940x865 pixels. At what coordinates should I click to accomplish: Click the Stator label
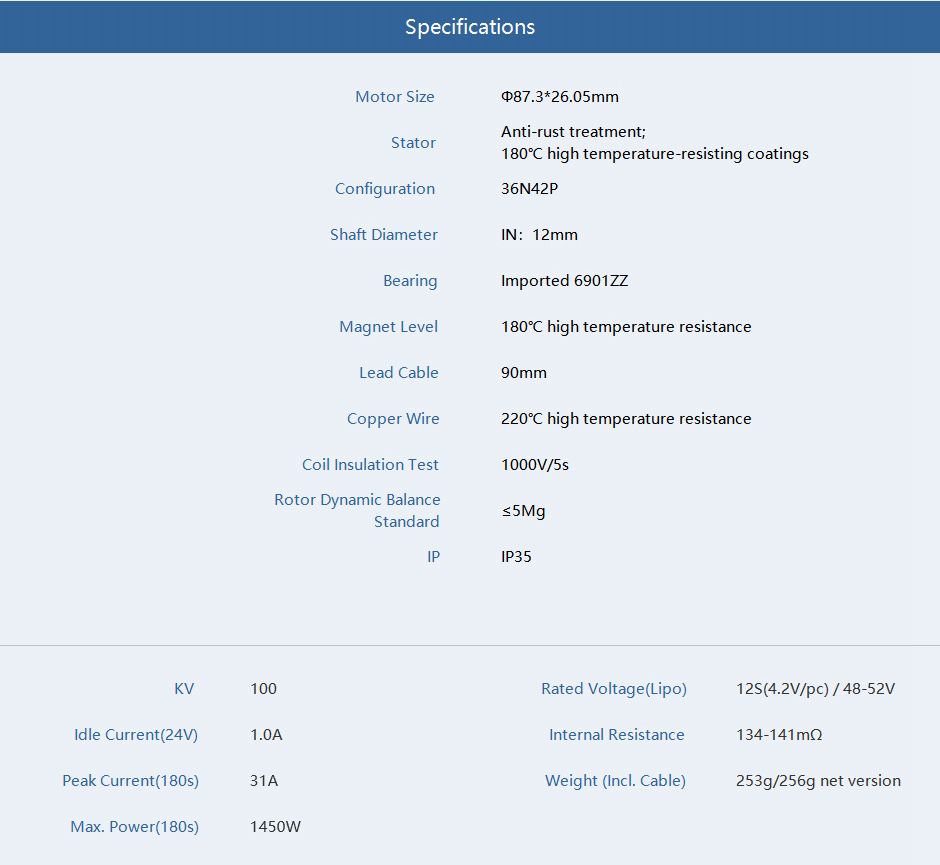(x=413, y=143)
